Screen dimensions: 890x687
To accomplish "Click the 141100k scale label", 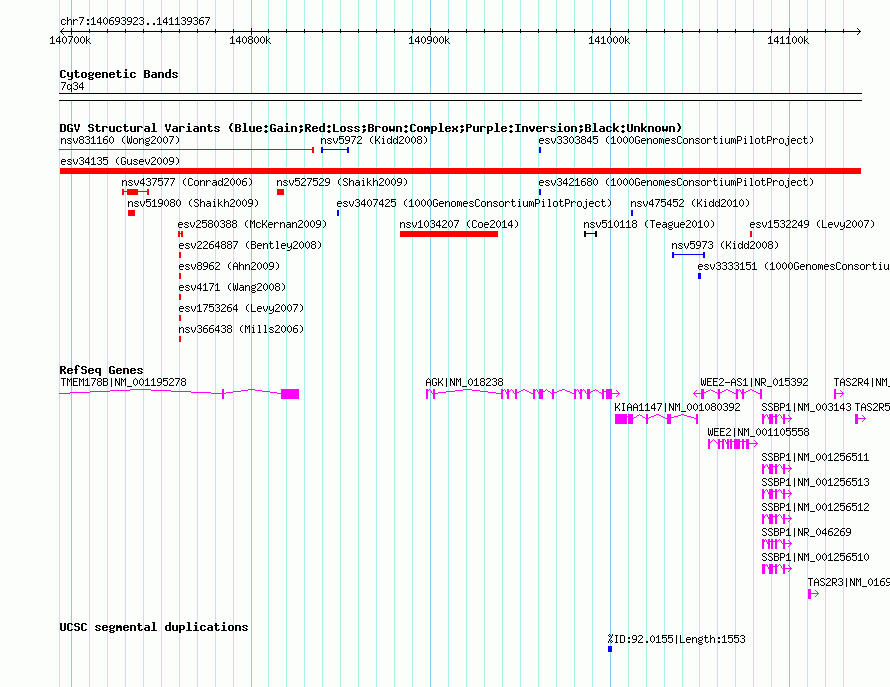I will tap(788, 41).
